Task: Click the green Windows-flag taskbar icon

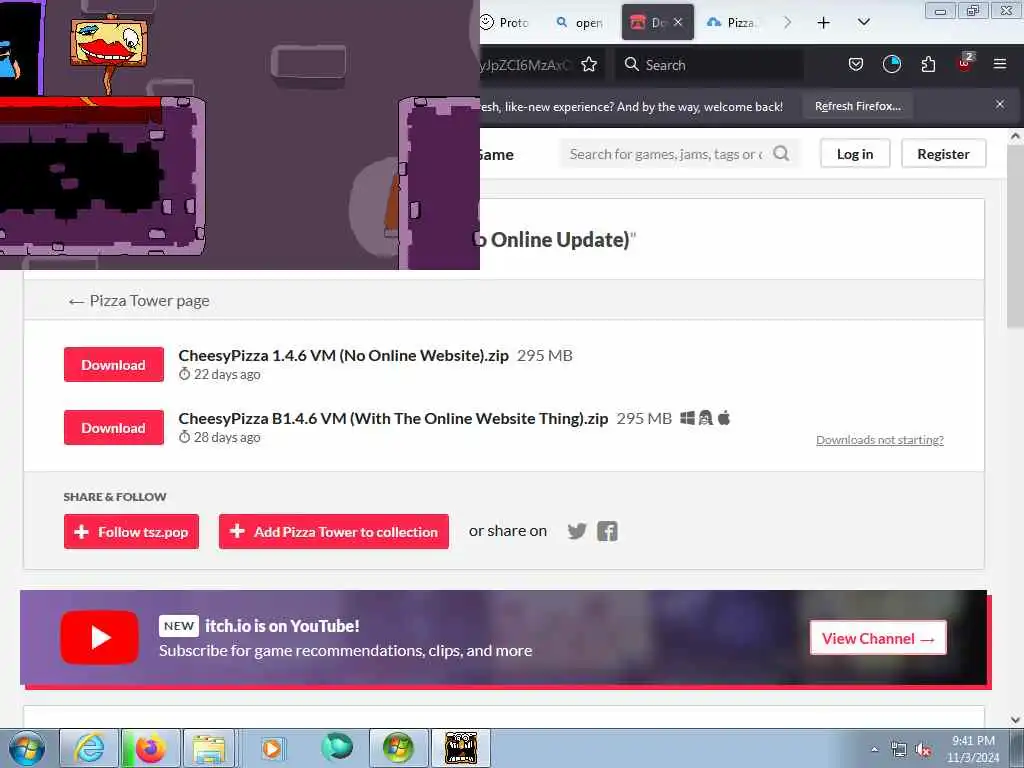Action: 398,748
